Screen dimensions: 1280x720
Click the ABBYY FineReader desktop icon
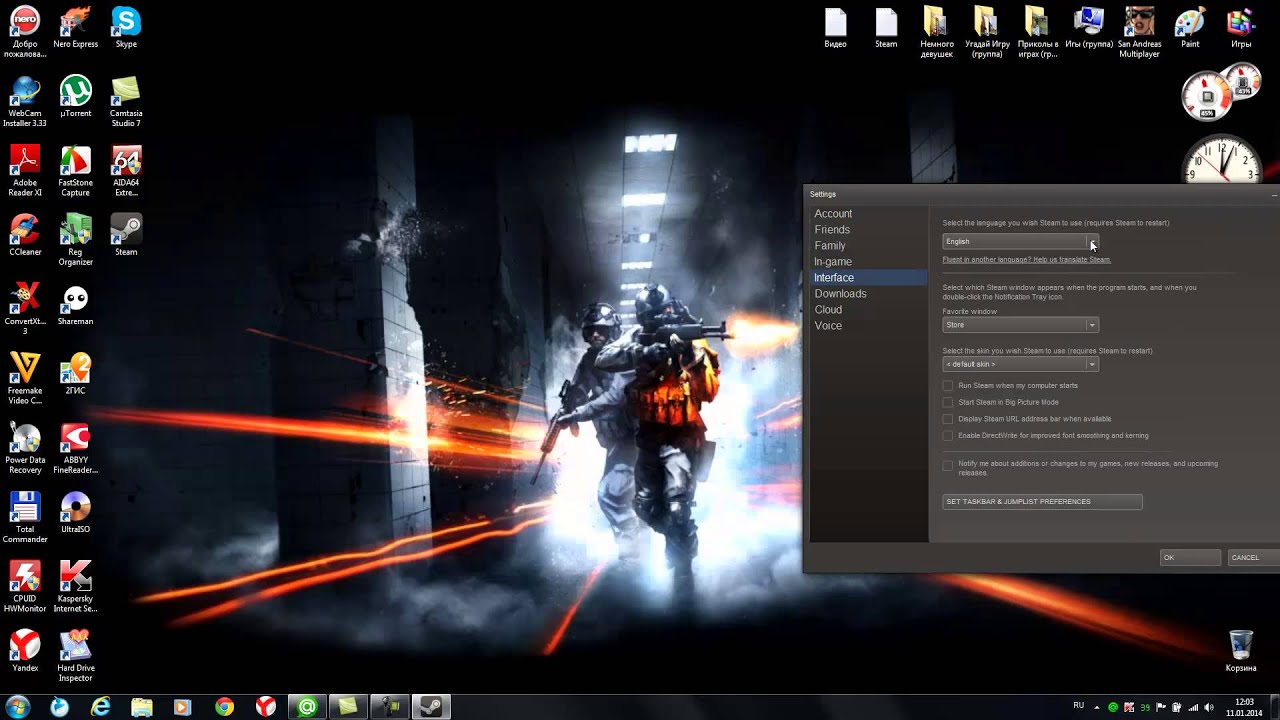[76, 447]
